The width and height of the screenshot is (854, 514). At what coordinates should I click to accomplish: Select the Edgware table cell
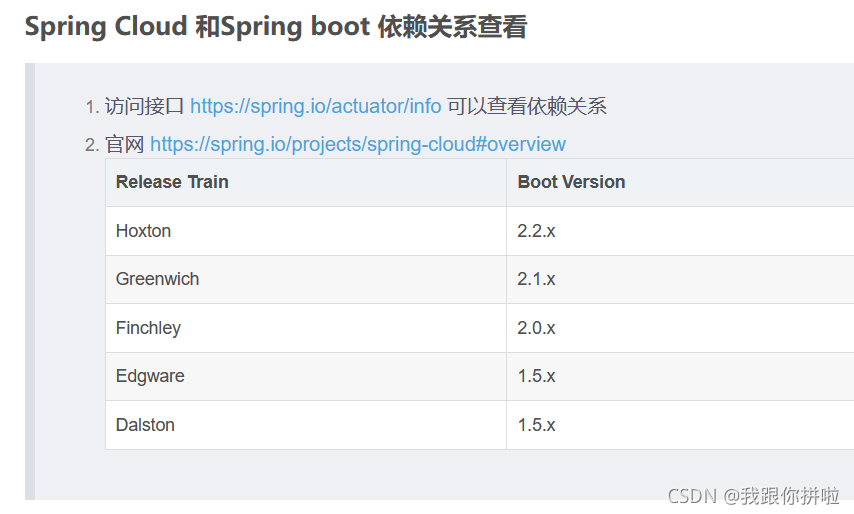coord(306,376)
